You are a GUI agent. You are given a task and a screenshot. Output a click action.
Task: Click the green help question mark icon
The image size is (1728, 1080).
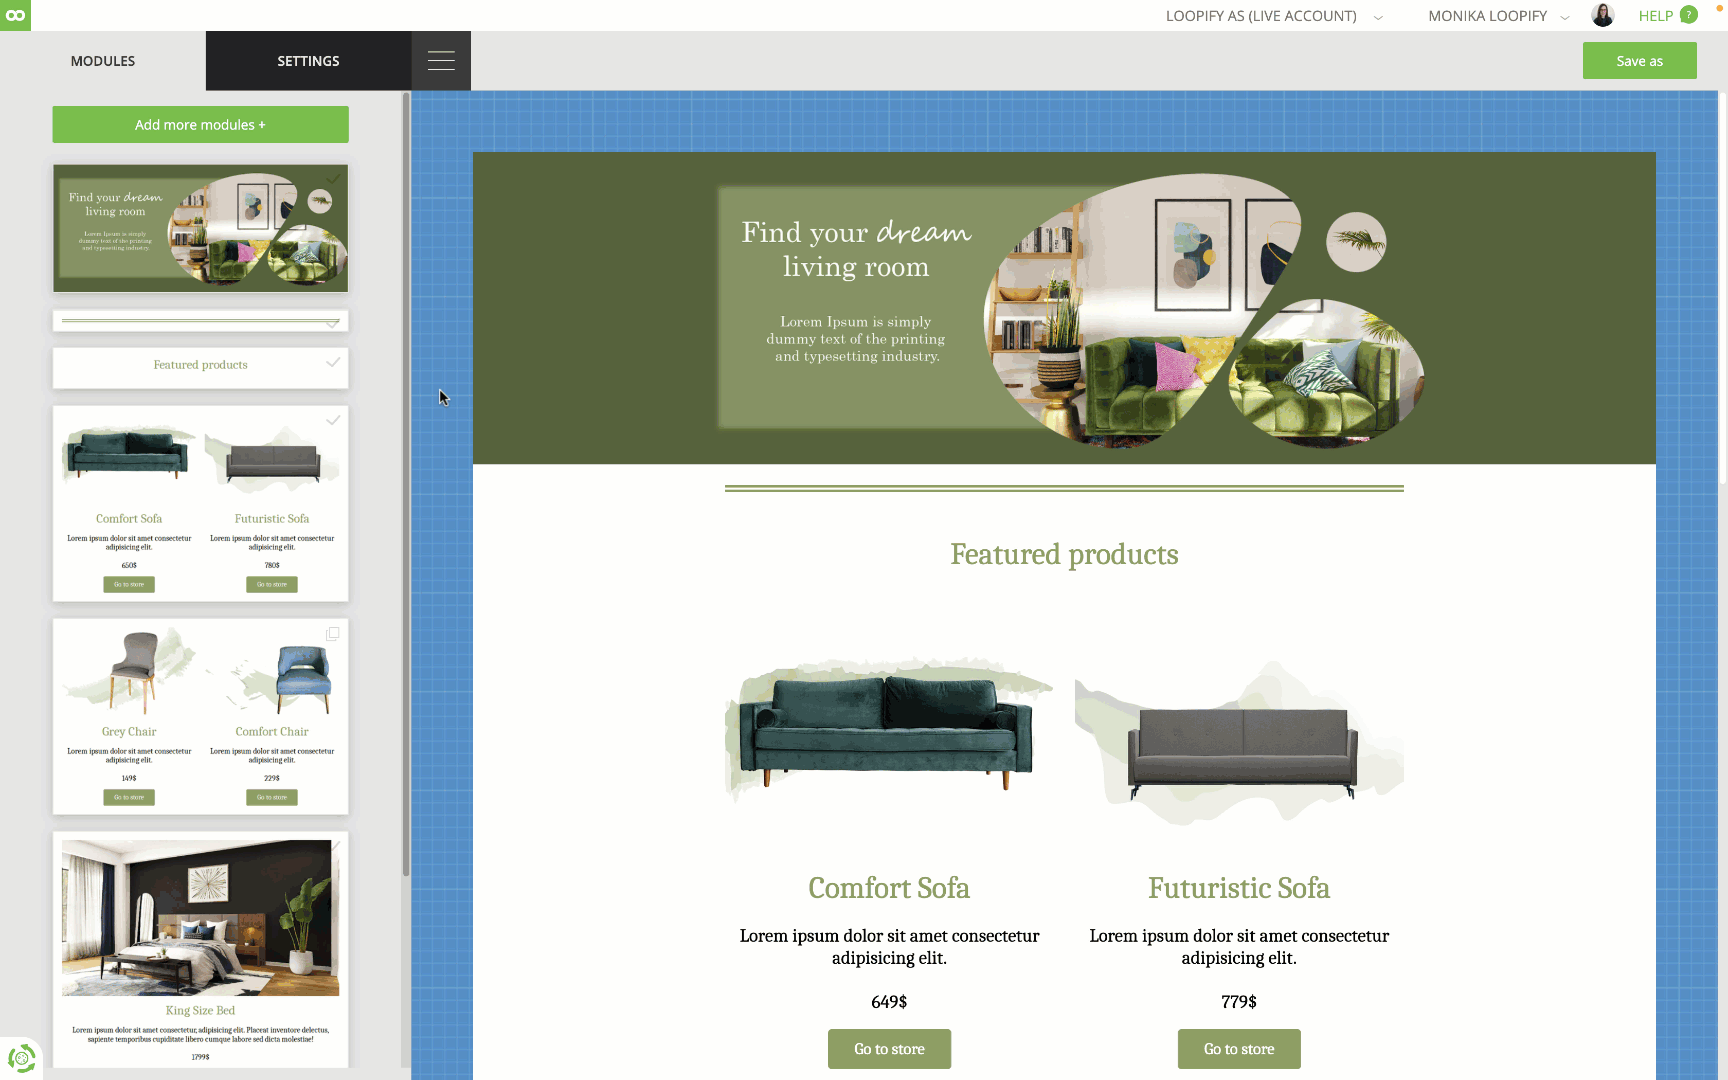pos(1688,15)
